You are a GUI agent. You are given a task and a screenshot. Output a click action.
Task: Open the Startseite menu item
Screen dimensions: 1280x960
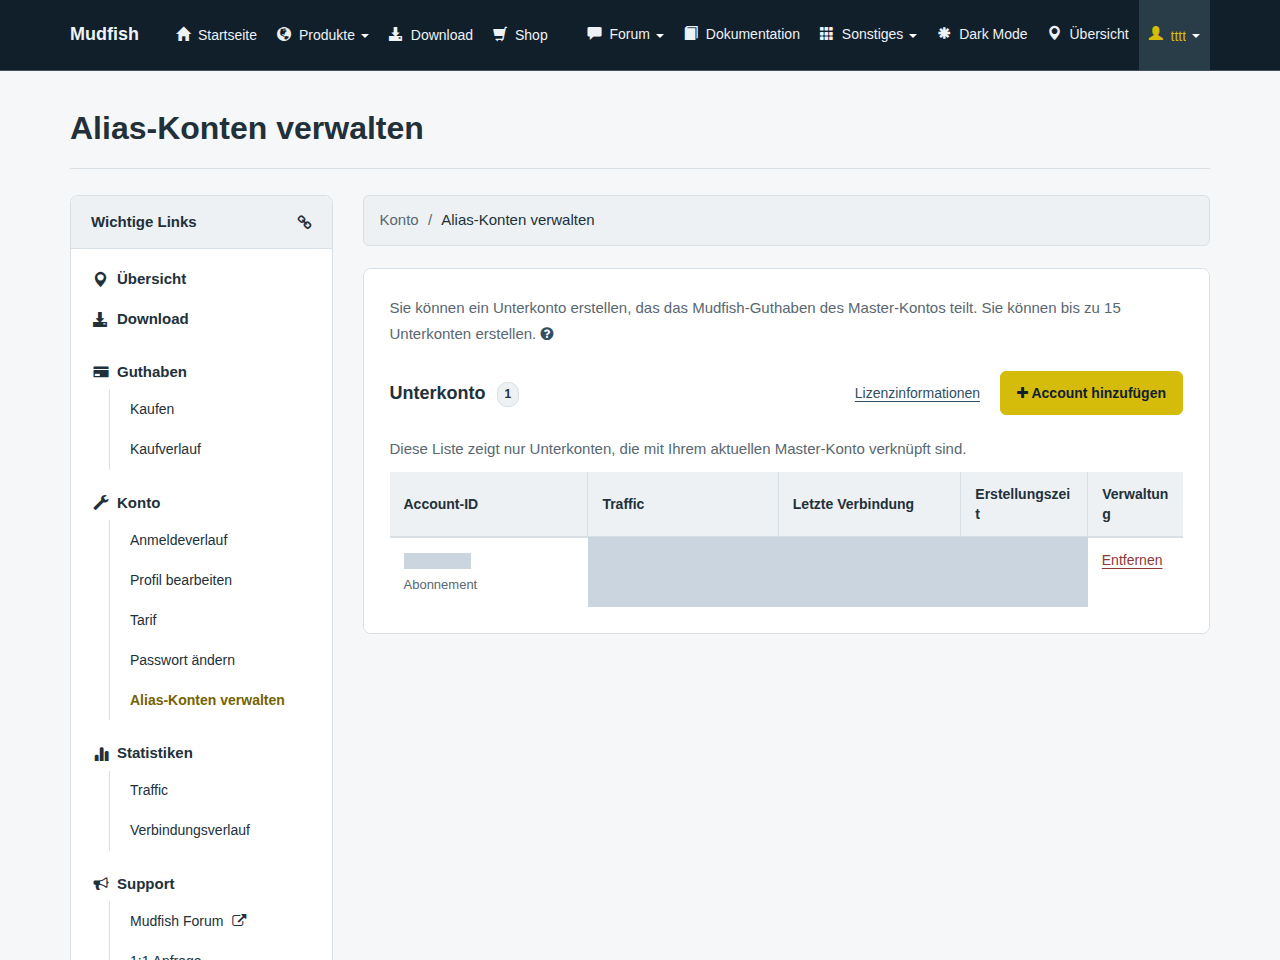coord(216,34)
